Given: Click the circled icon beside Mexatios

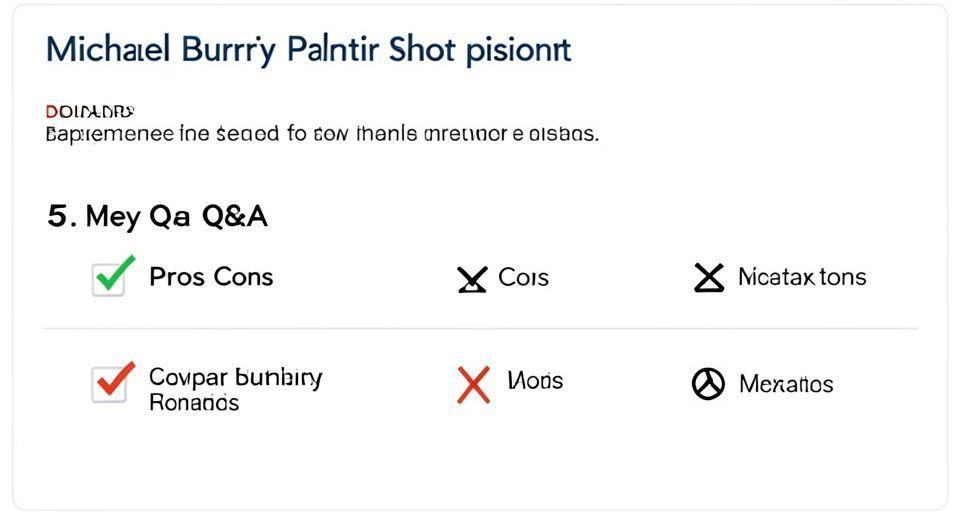Looking at the screenshot, I should click(x=708, y=384).
